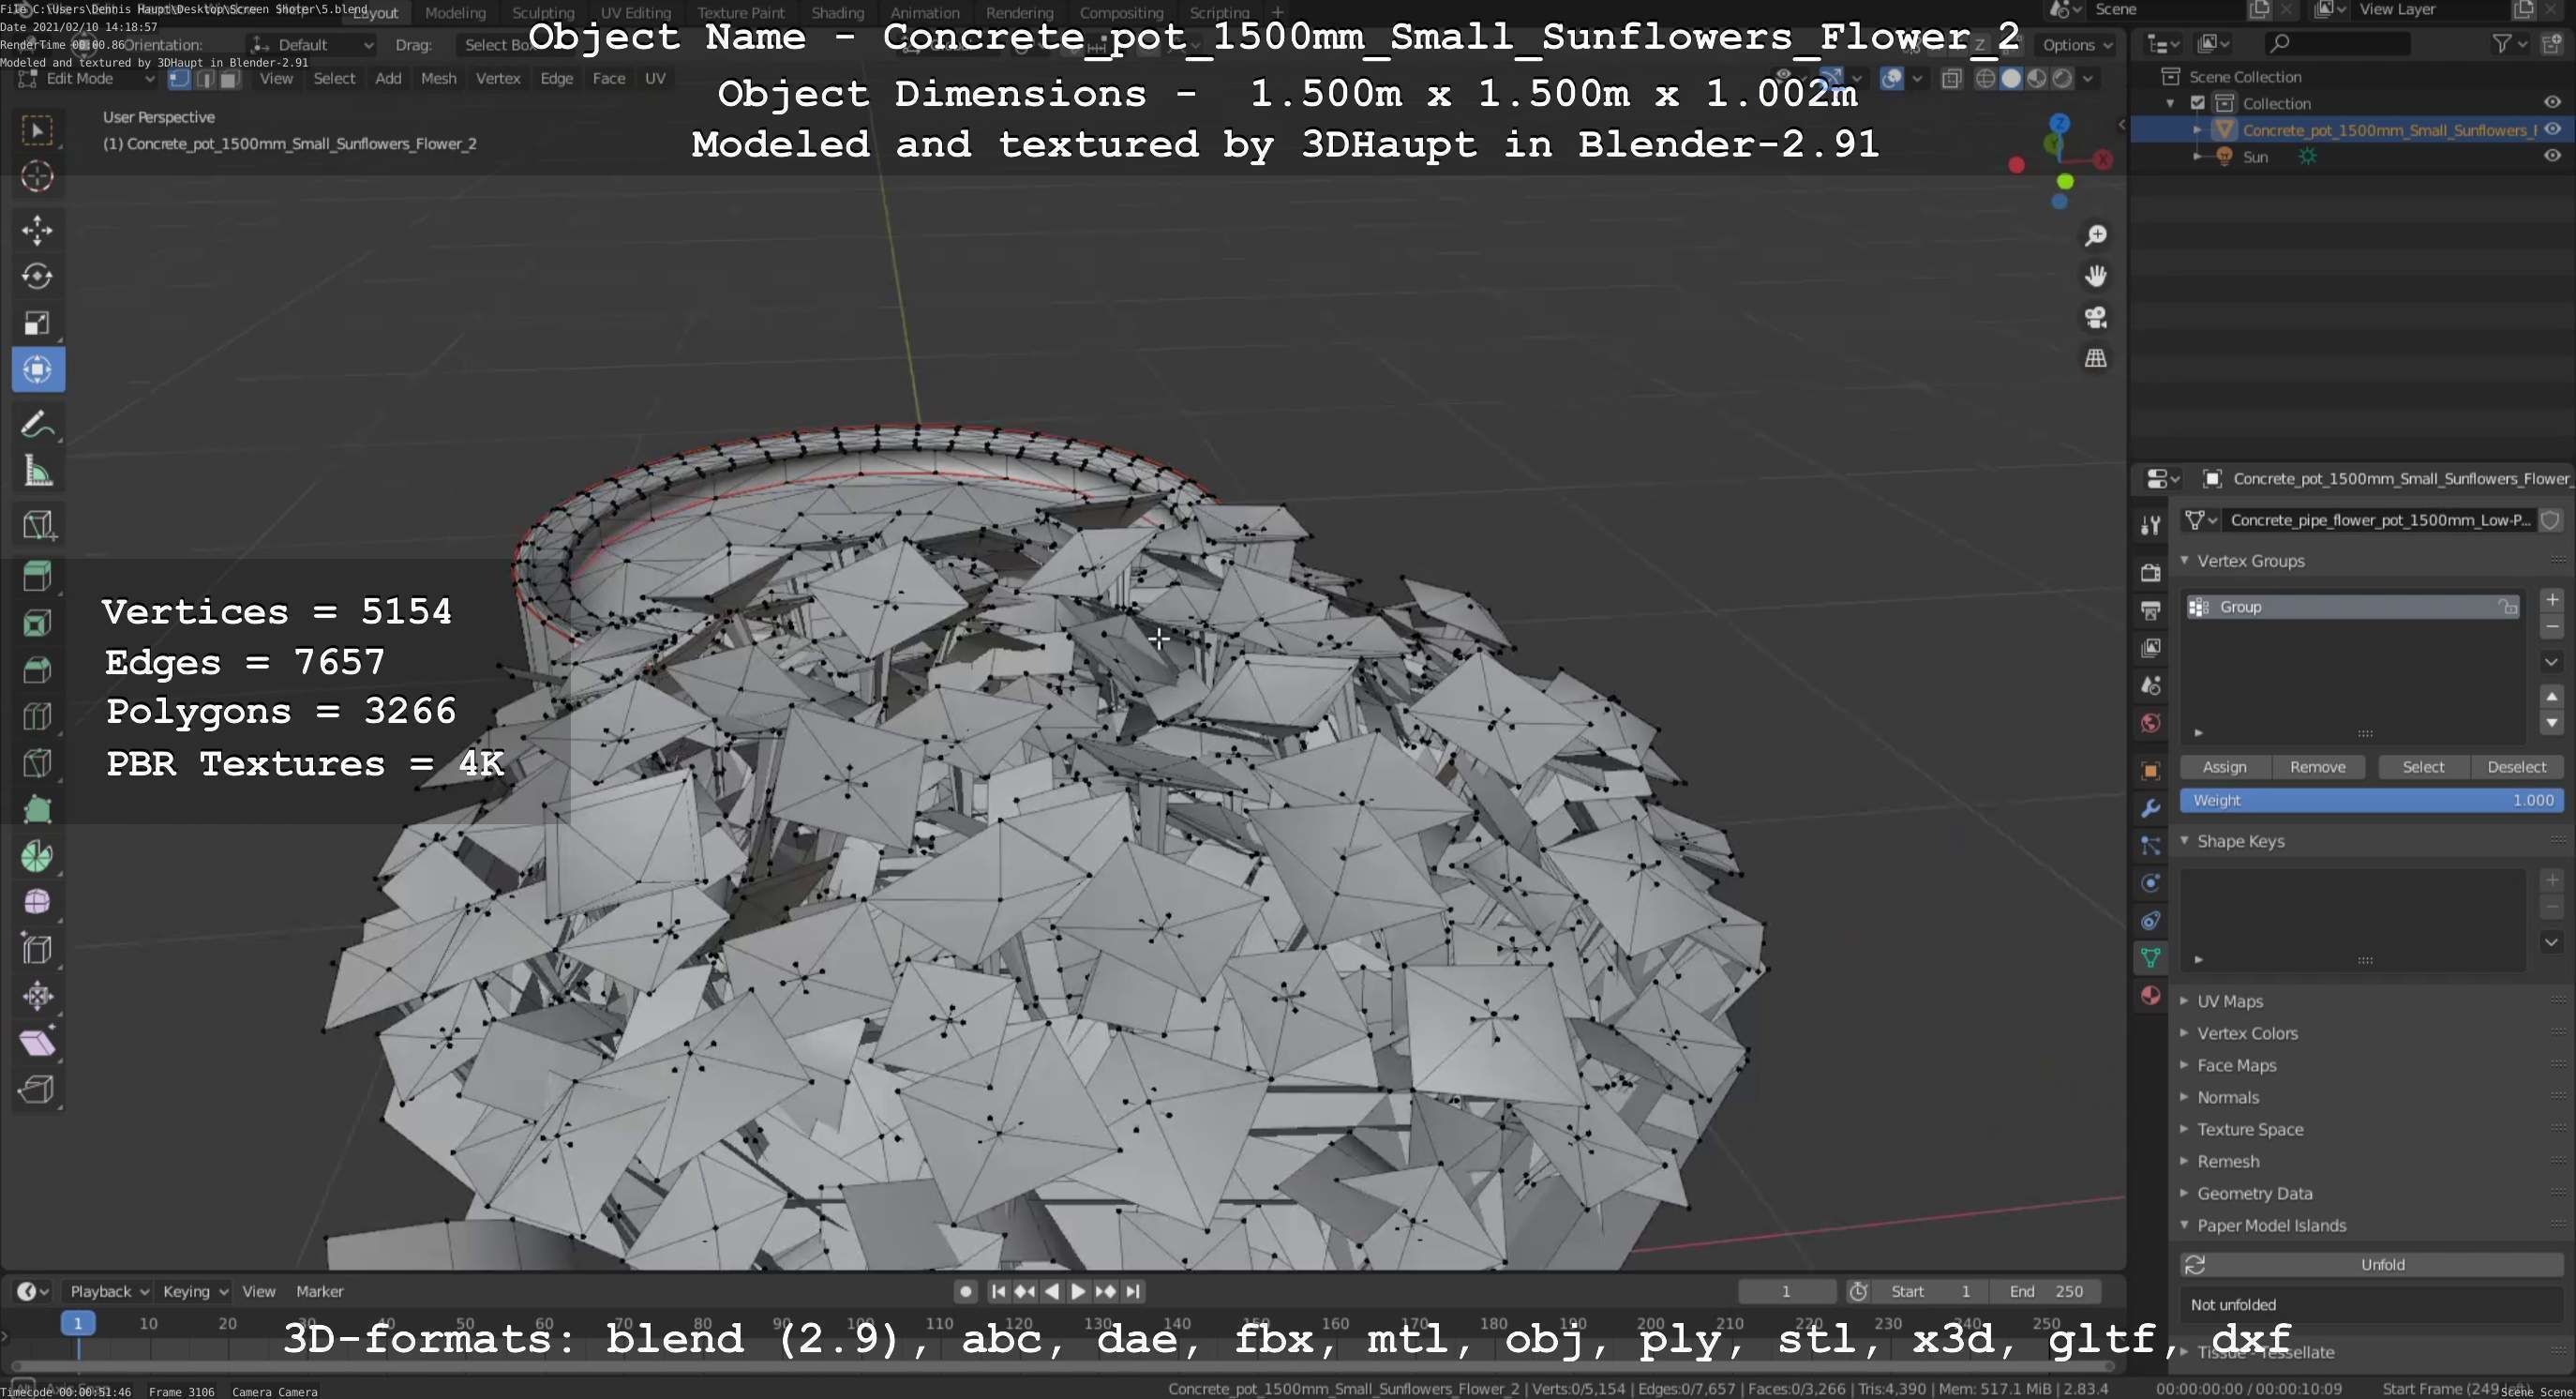2576x1399 pixels.
Task: Open Keying dropdown in timeline
Action: (x=195, y=1291)
